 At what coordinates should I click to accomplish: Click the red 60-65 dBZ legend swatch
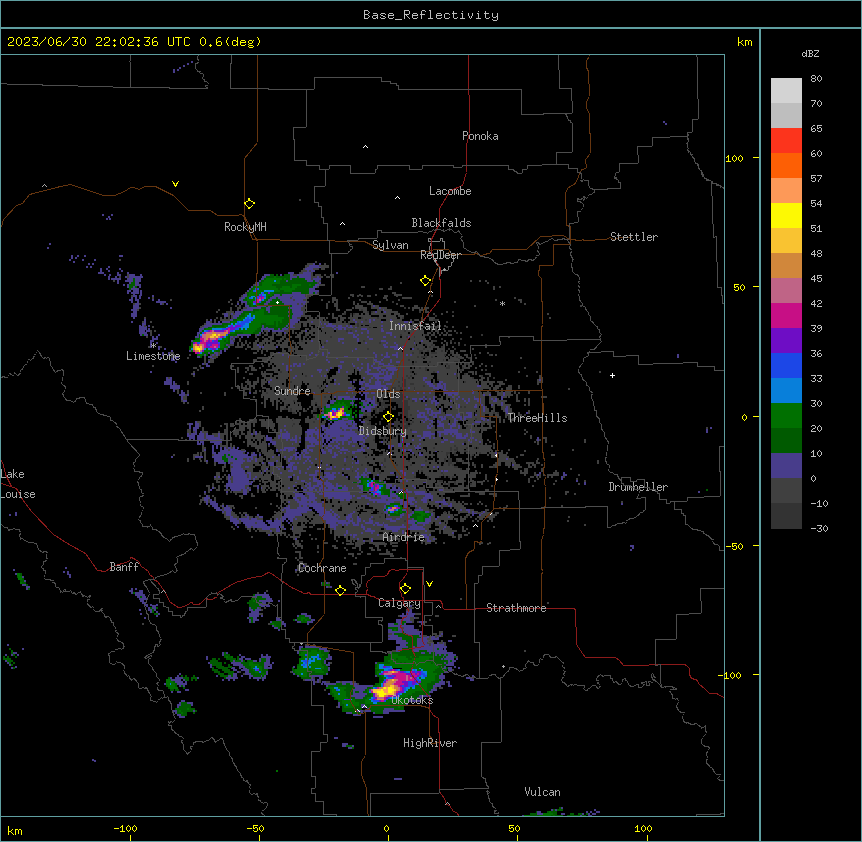click(786, 141)
